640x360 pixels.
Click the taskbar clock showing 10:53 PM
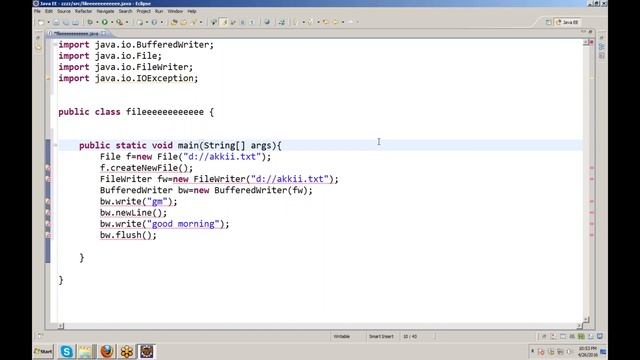(587, 351)
